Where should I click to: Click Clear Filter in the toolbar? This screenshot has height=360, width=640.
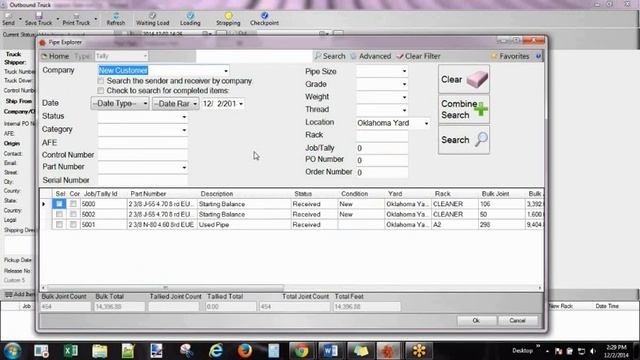418,56
